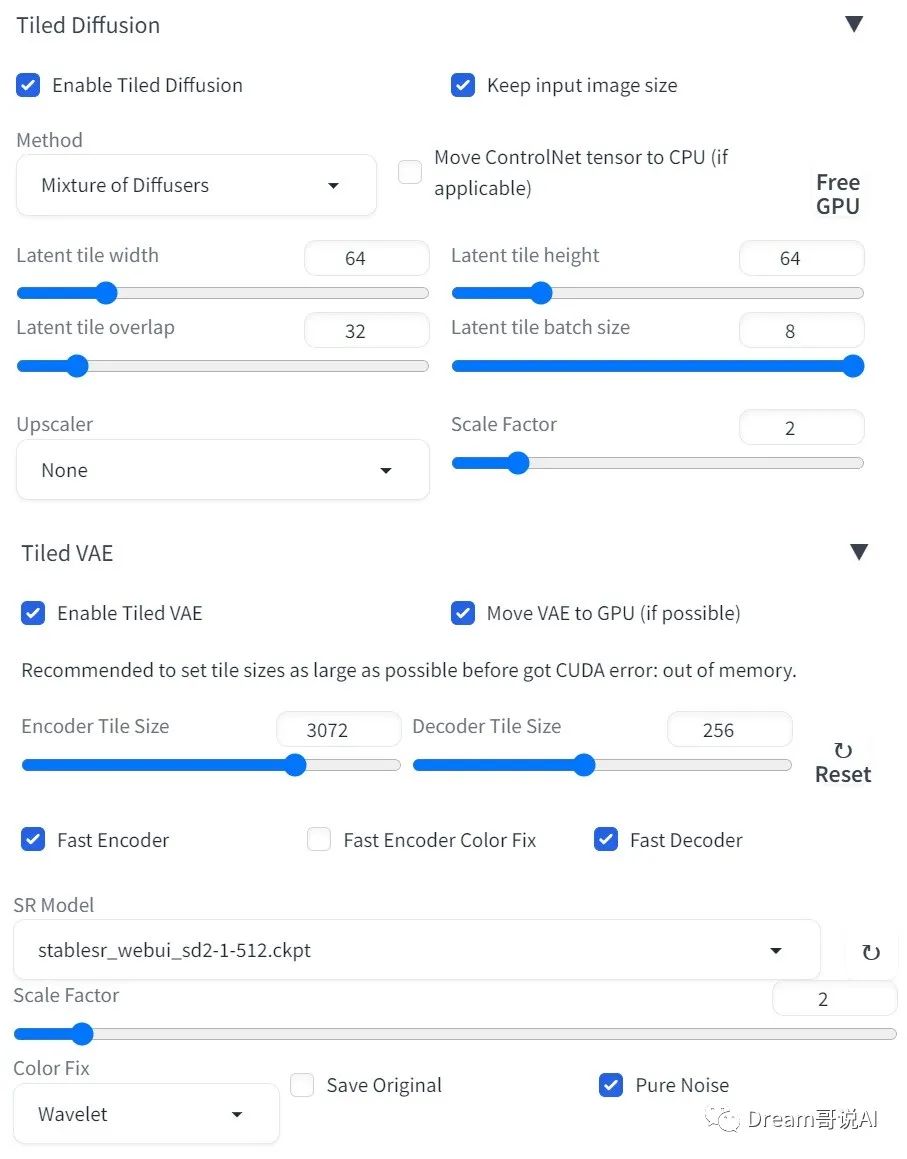The width and height of the screenshot is (907, 1159).
Task: Open the Color Fix Wavelet dropdown
Action: pos(146,1114)
